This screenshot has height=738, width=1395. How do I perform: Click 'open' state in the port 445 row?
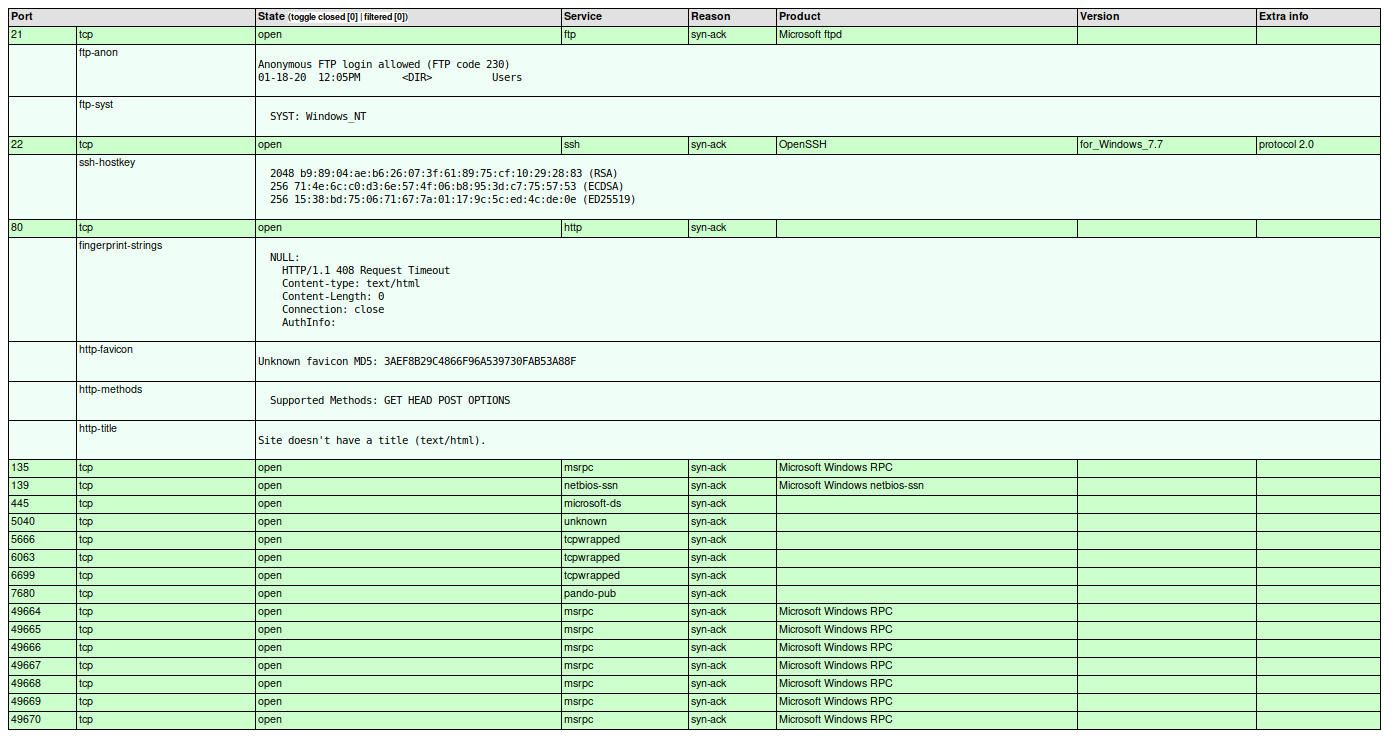pos(270,504)
